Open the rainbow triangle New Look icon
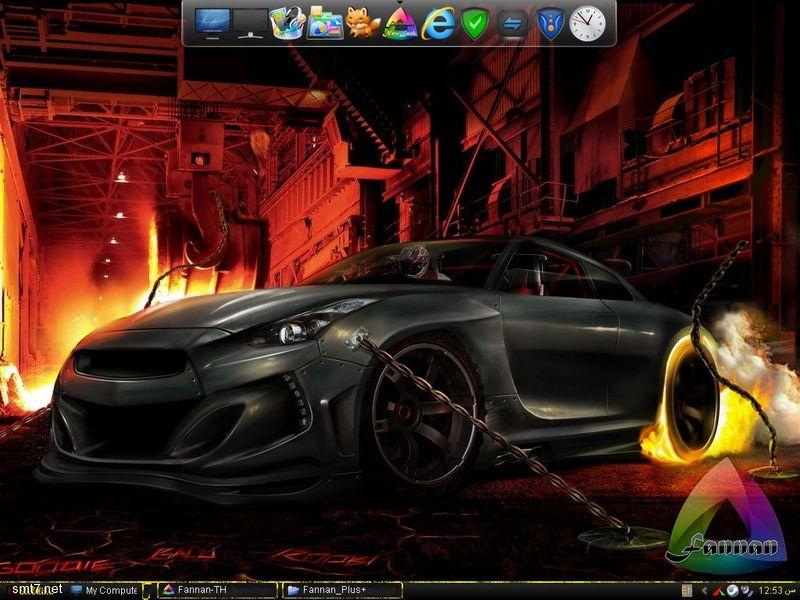 pyautogui.click(x=400, y=23)
